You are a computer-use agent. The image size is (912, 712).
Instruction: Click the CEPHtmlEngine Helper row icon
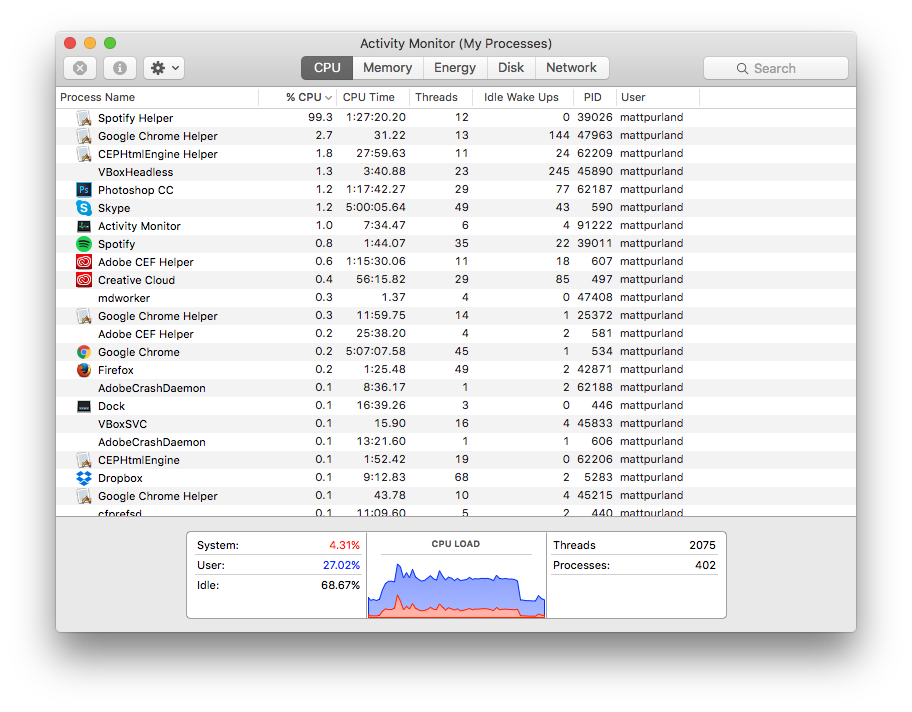click(84, 154)
